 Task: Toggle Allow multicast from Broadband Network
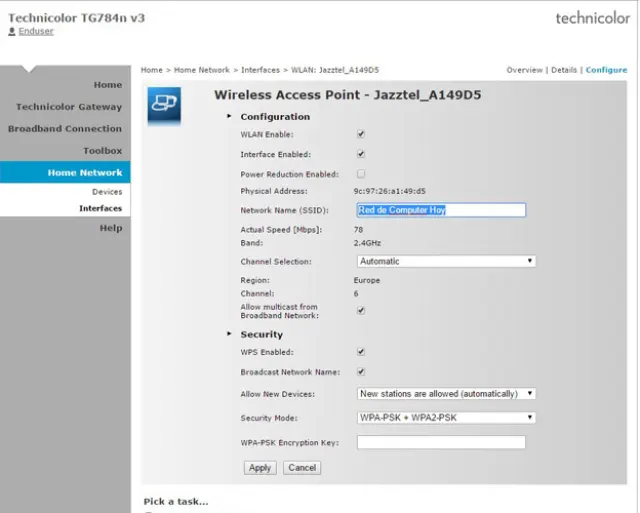(x=361, y=311)
